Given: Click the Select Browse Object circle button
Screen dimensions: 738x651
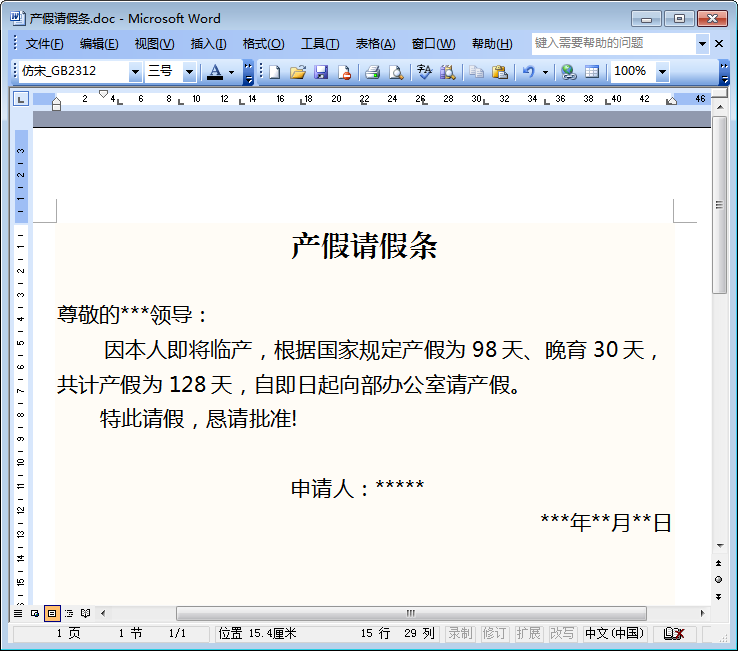Looking at the screenshot, I should [x=718, y=579].
